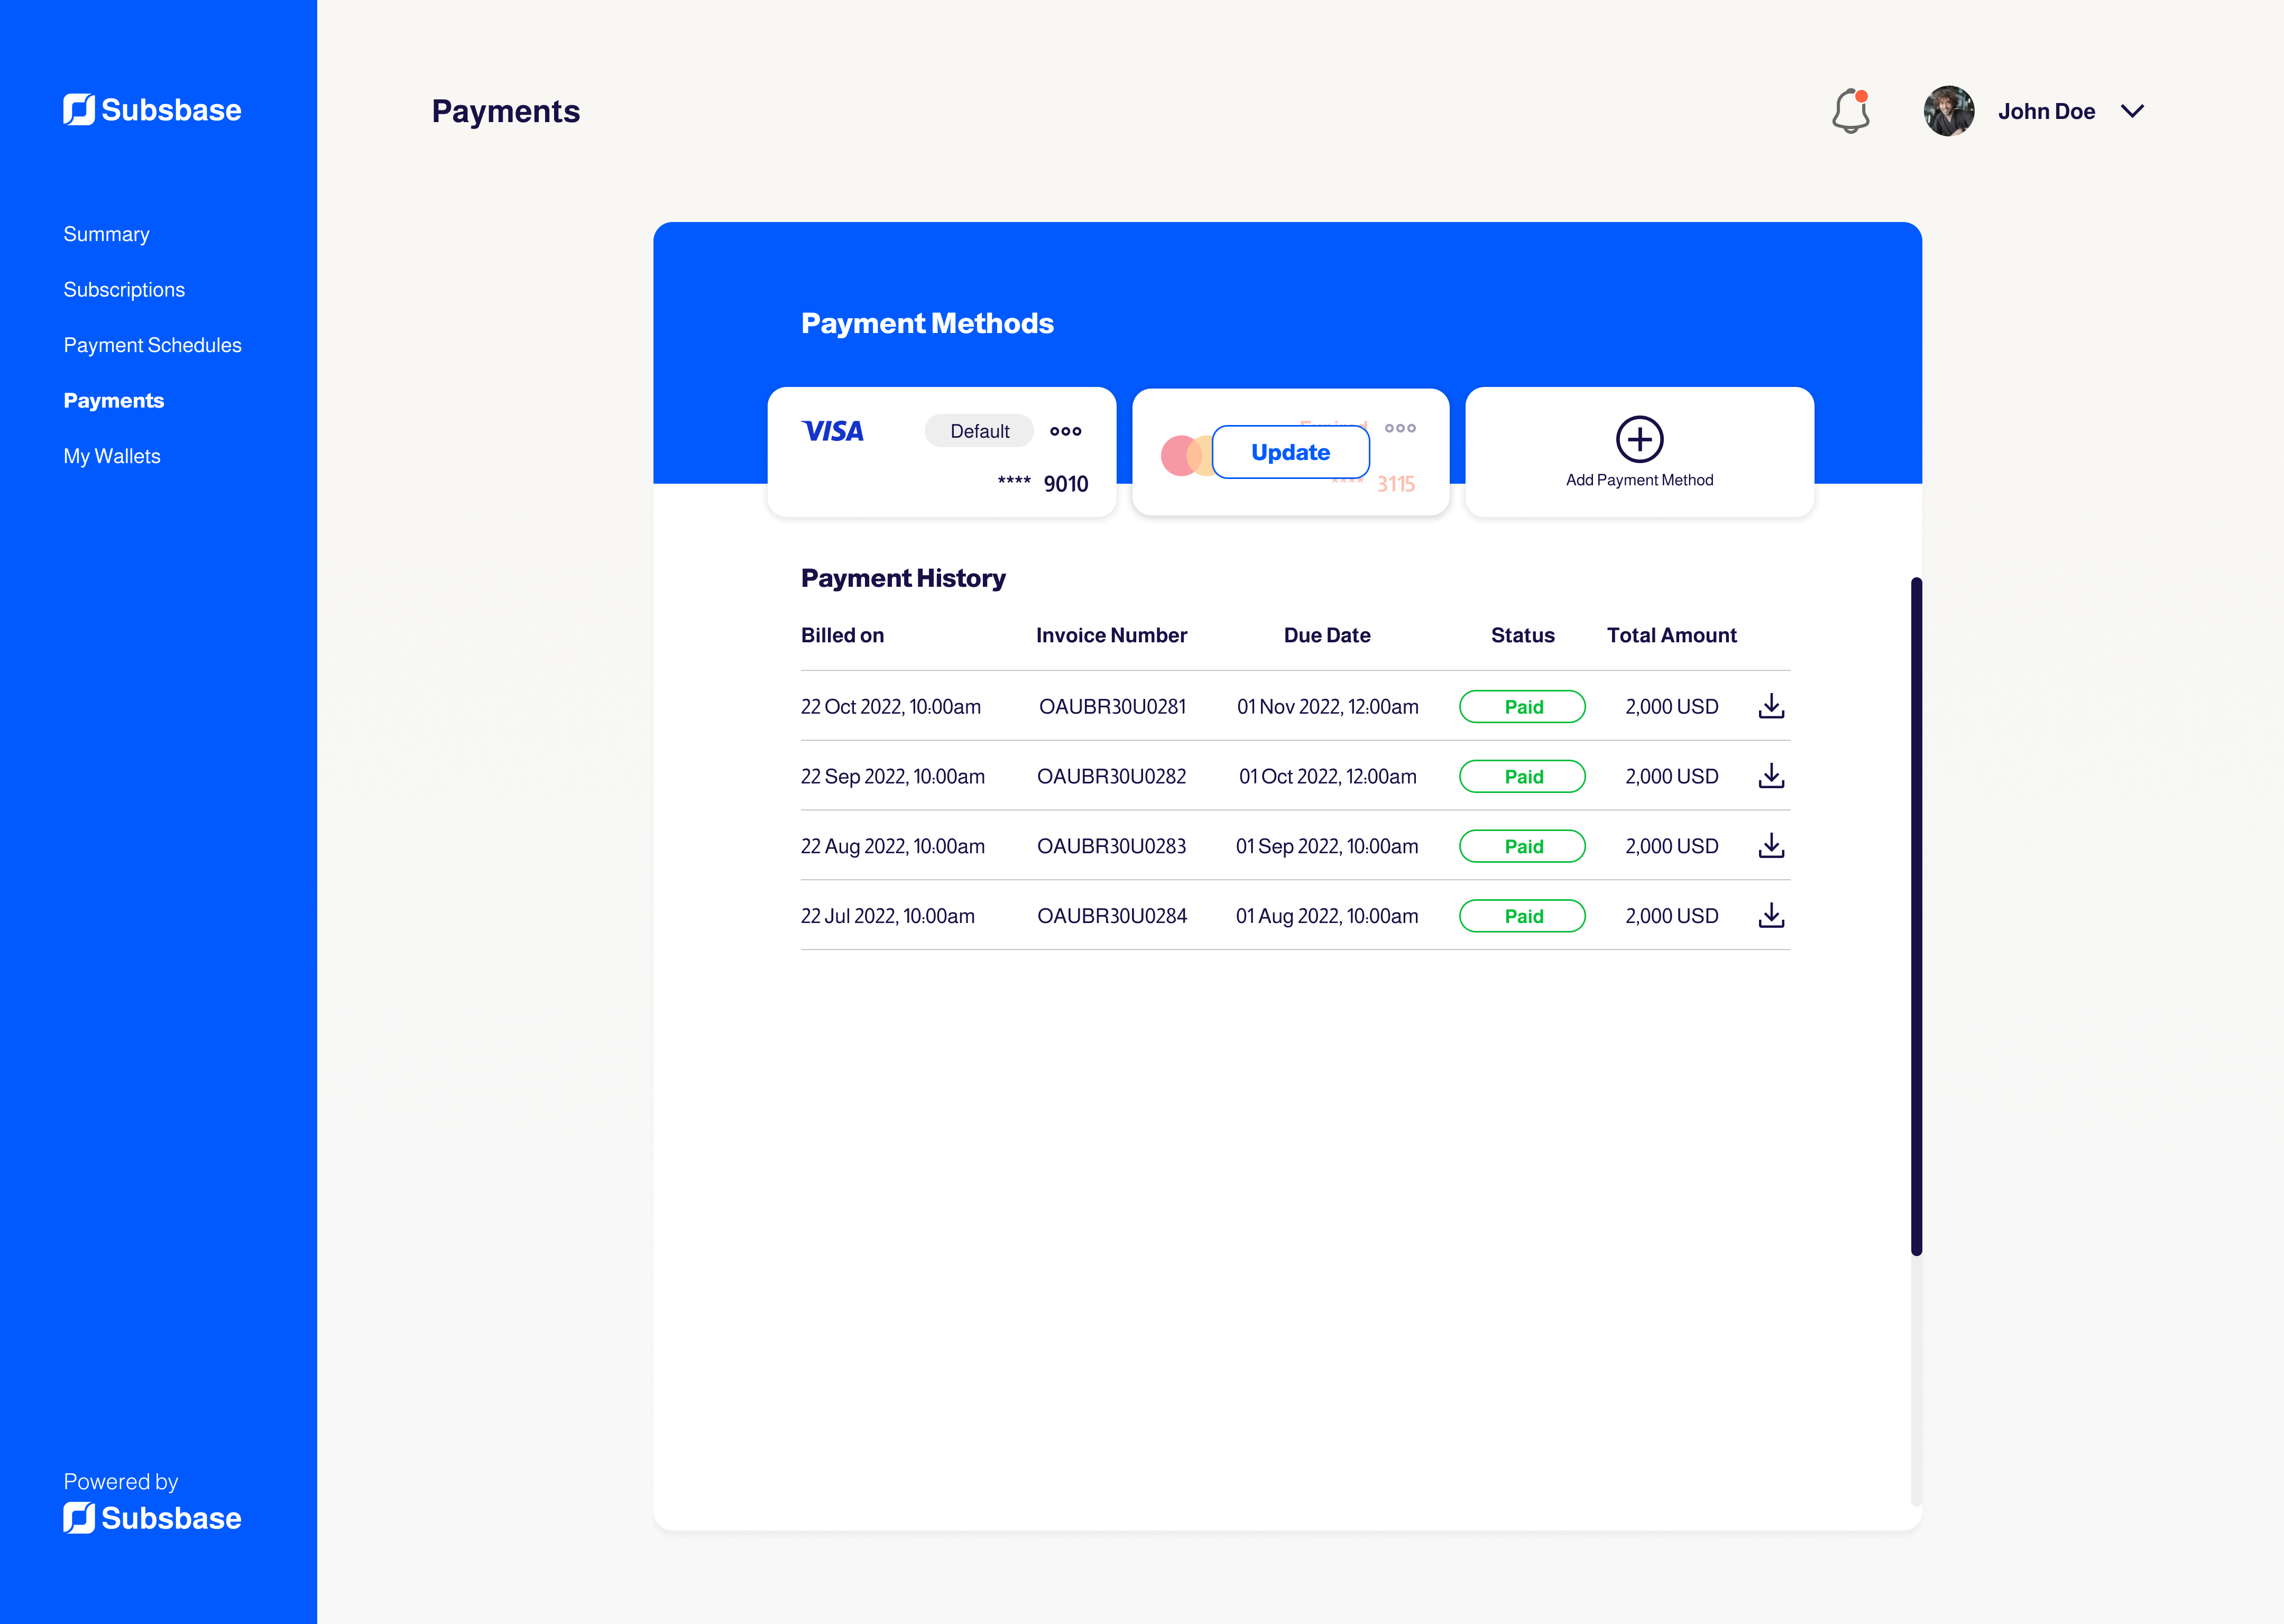Select the My Wallets sidebar item
The image size is (2284, 1624).
tap(110, 455)
